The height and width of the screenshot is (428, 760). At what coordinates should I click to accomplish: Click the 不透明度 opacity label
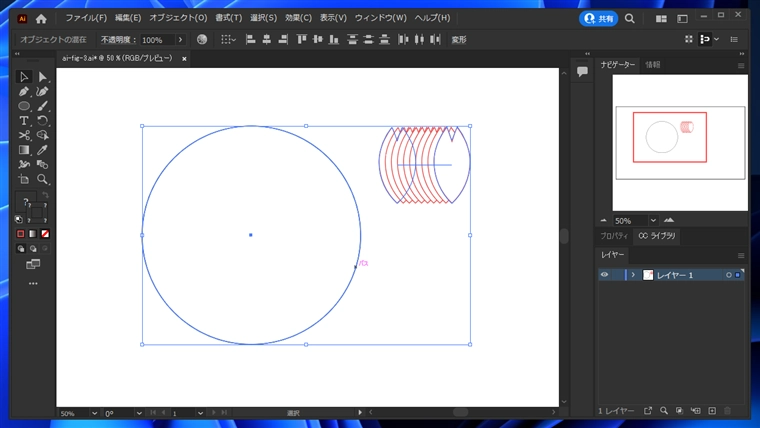118,40
